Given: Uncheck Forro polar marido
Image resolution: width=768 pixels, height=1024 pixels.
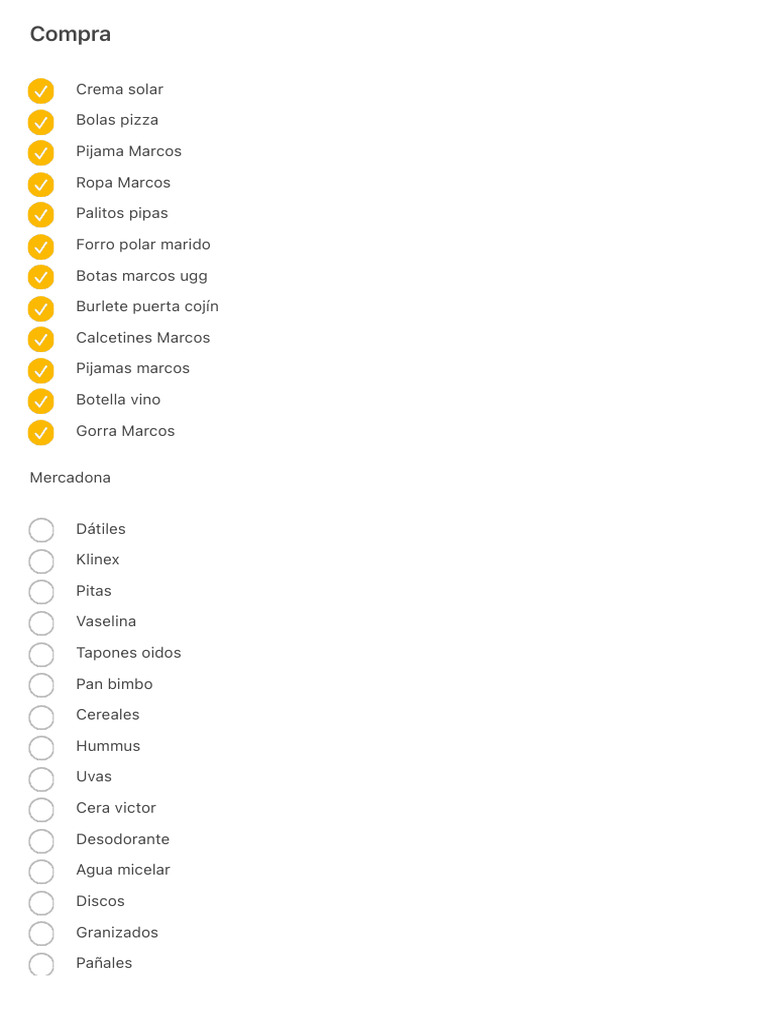Looking at the screenshot, I should [41, 246].
